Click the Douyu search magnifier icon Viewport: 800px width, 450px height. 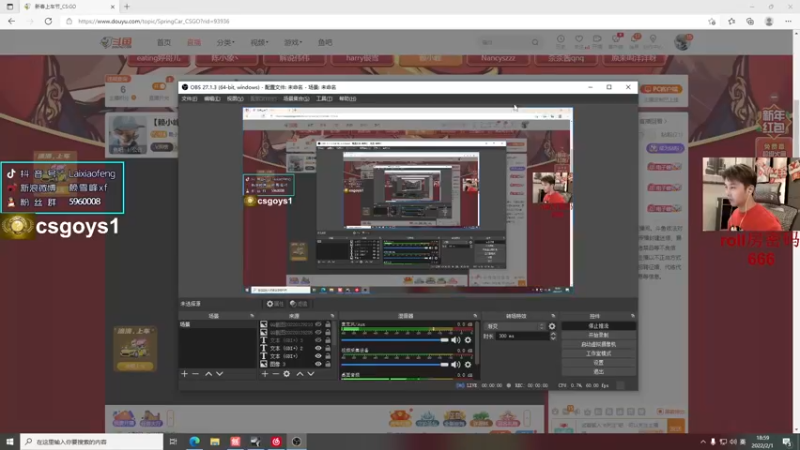[535, 42]
